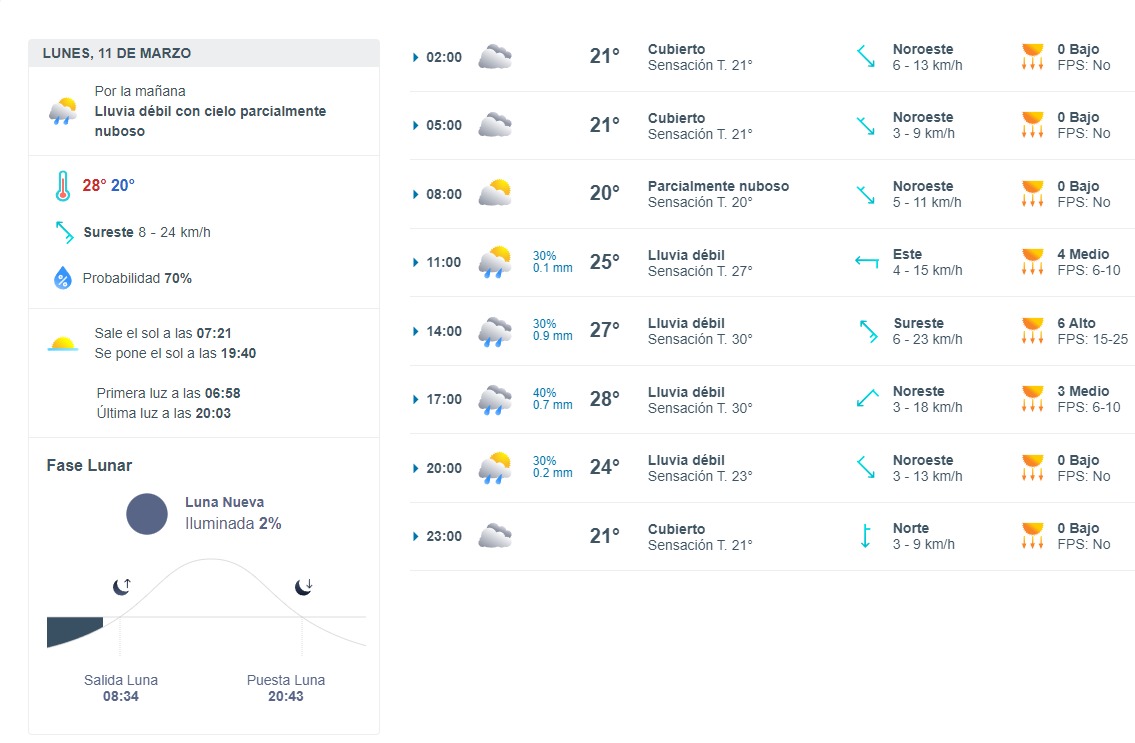
Task: Click the UV index icon for 14:00
Action: tap(1033, 331)
